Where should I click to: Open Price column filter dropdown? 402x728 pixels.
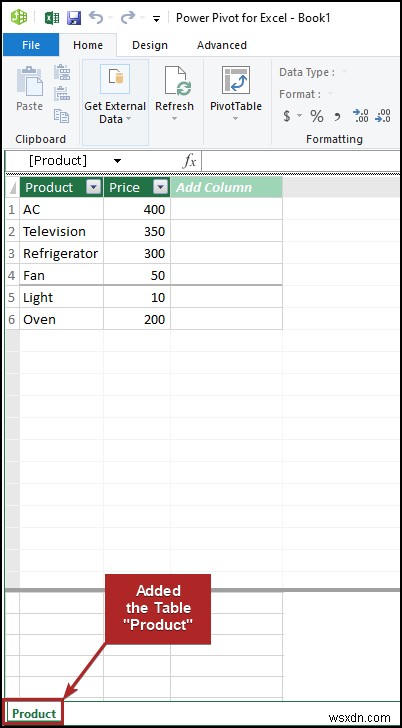click(x=161, y=187)
